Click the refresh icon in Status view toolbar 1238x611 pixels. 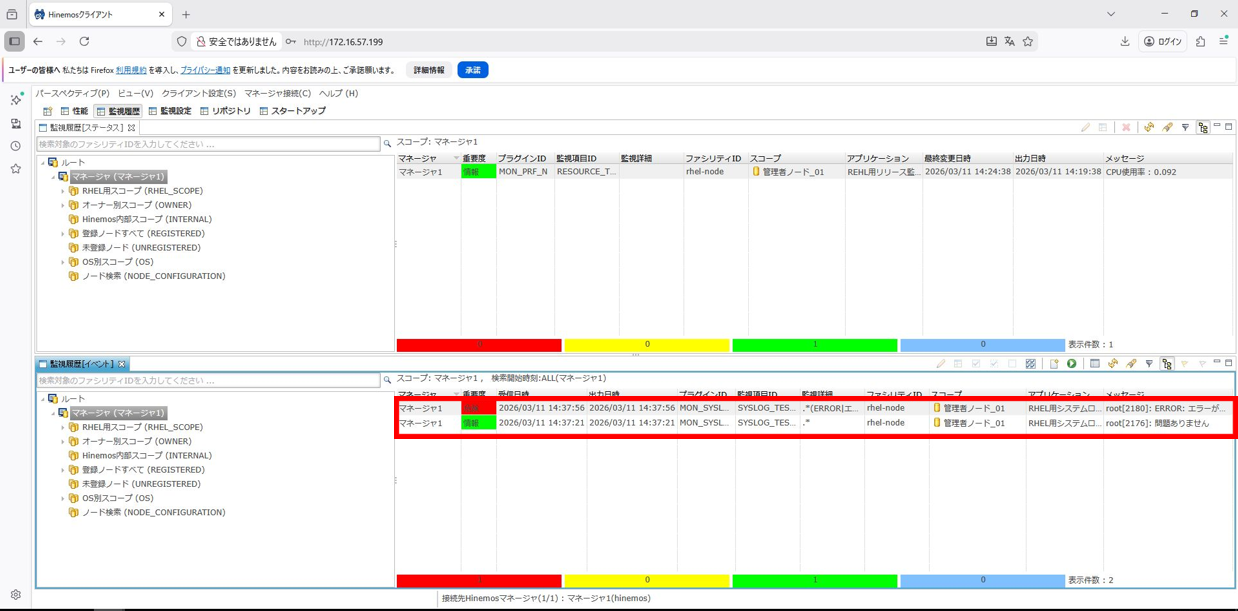click(x=1149, y=128)
